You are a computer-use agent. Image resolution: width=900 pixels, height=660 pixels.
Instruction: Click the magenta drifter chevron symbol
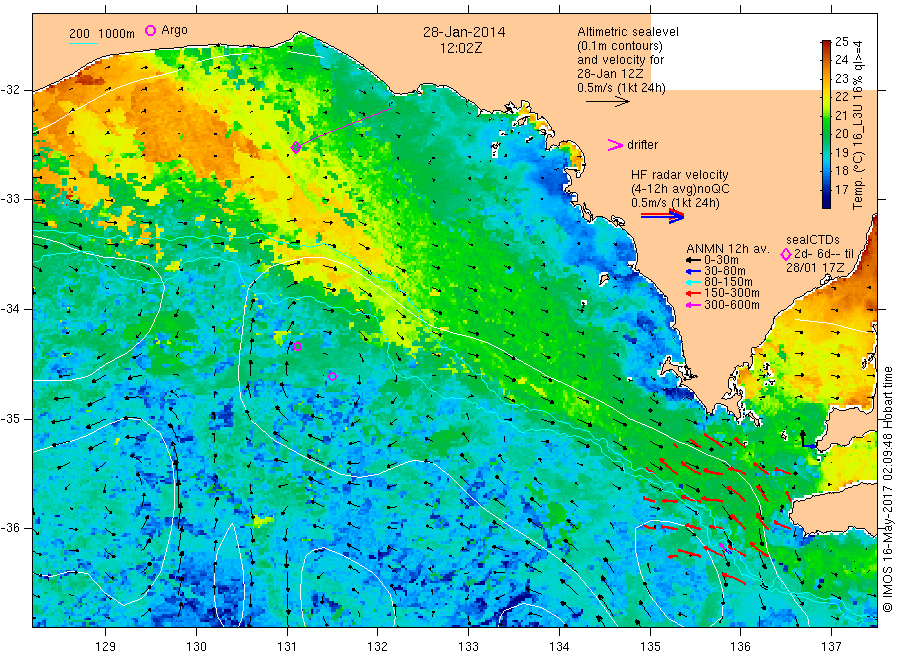pyautogui.click(x=615, y=145)
